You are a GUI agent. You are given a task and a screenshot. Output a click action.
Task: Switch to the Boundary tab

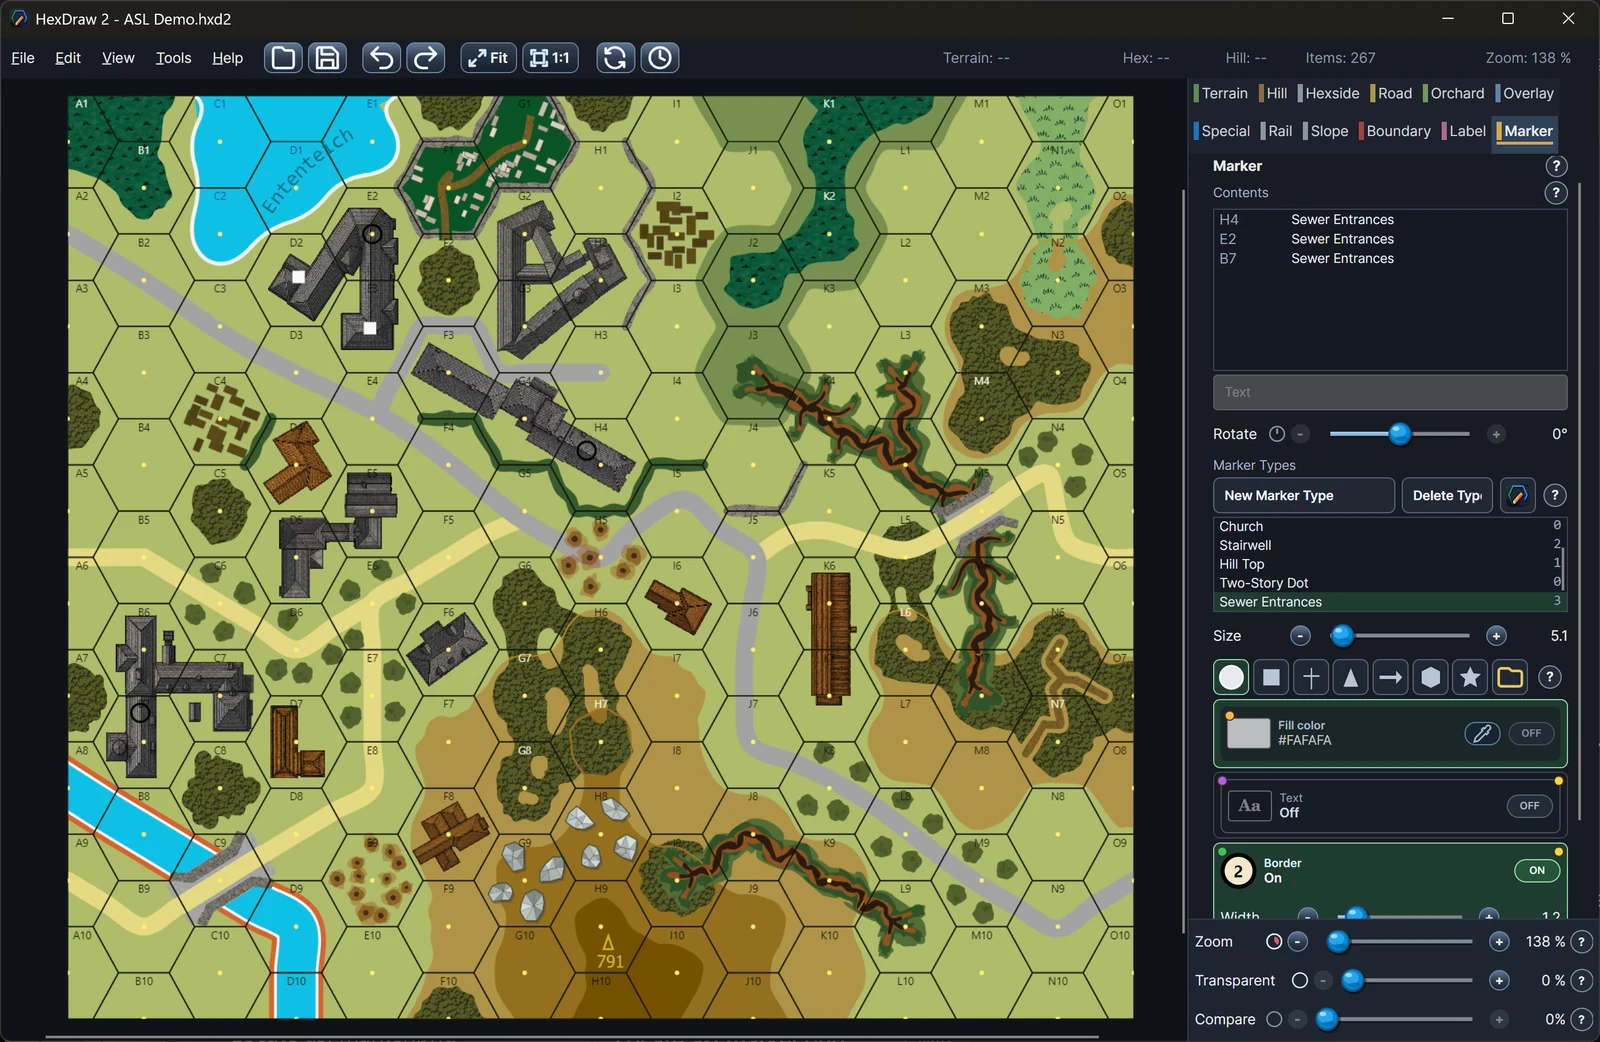point(1396,131)
